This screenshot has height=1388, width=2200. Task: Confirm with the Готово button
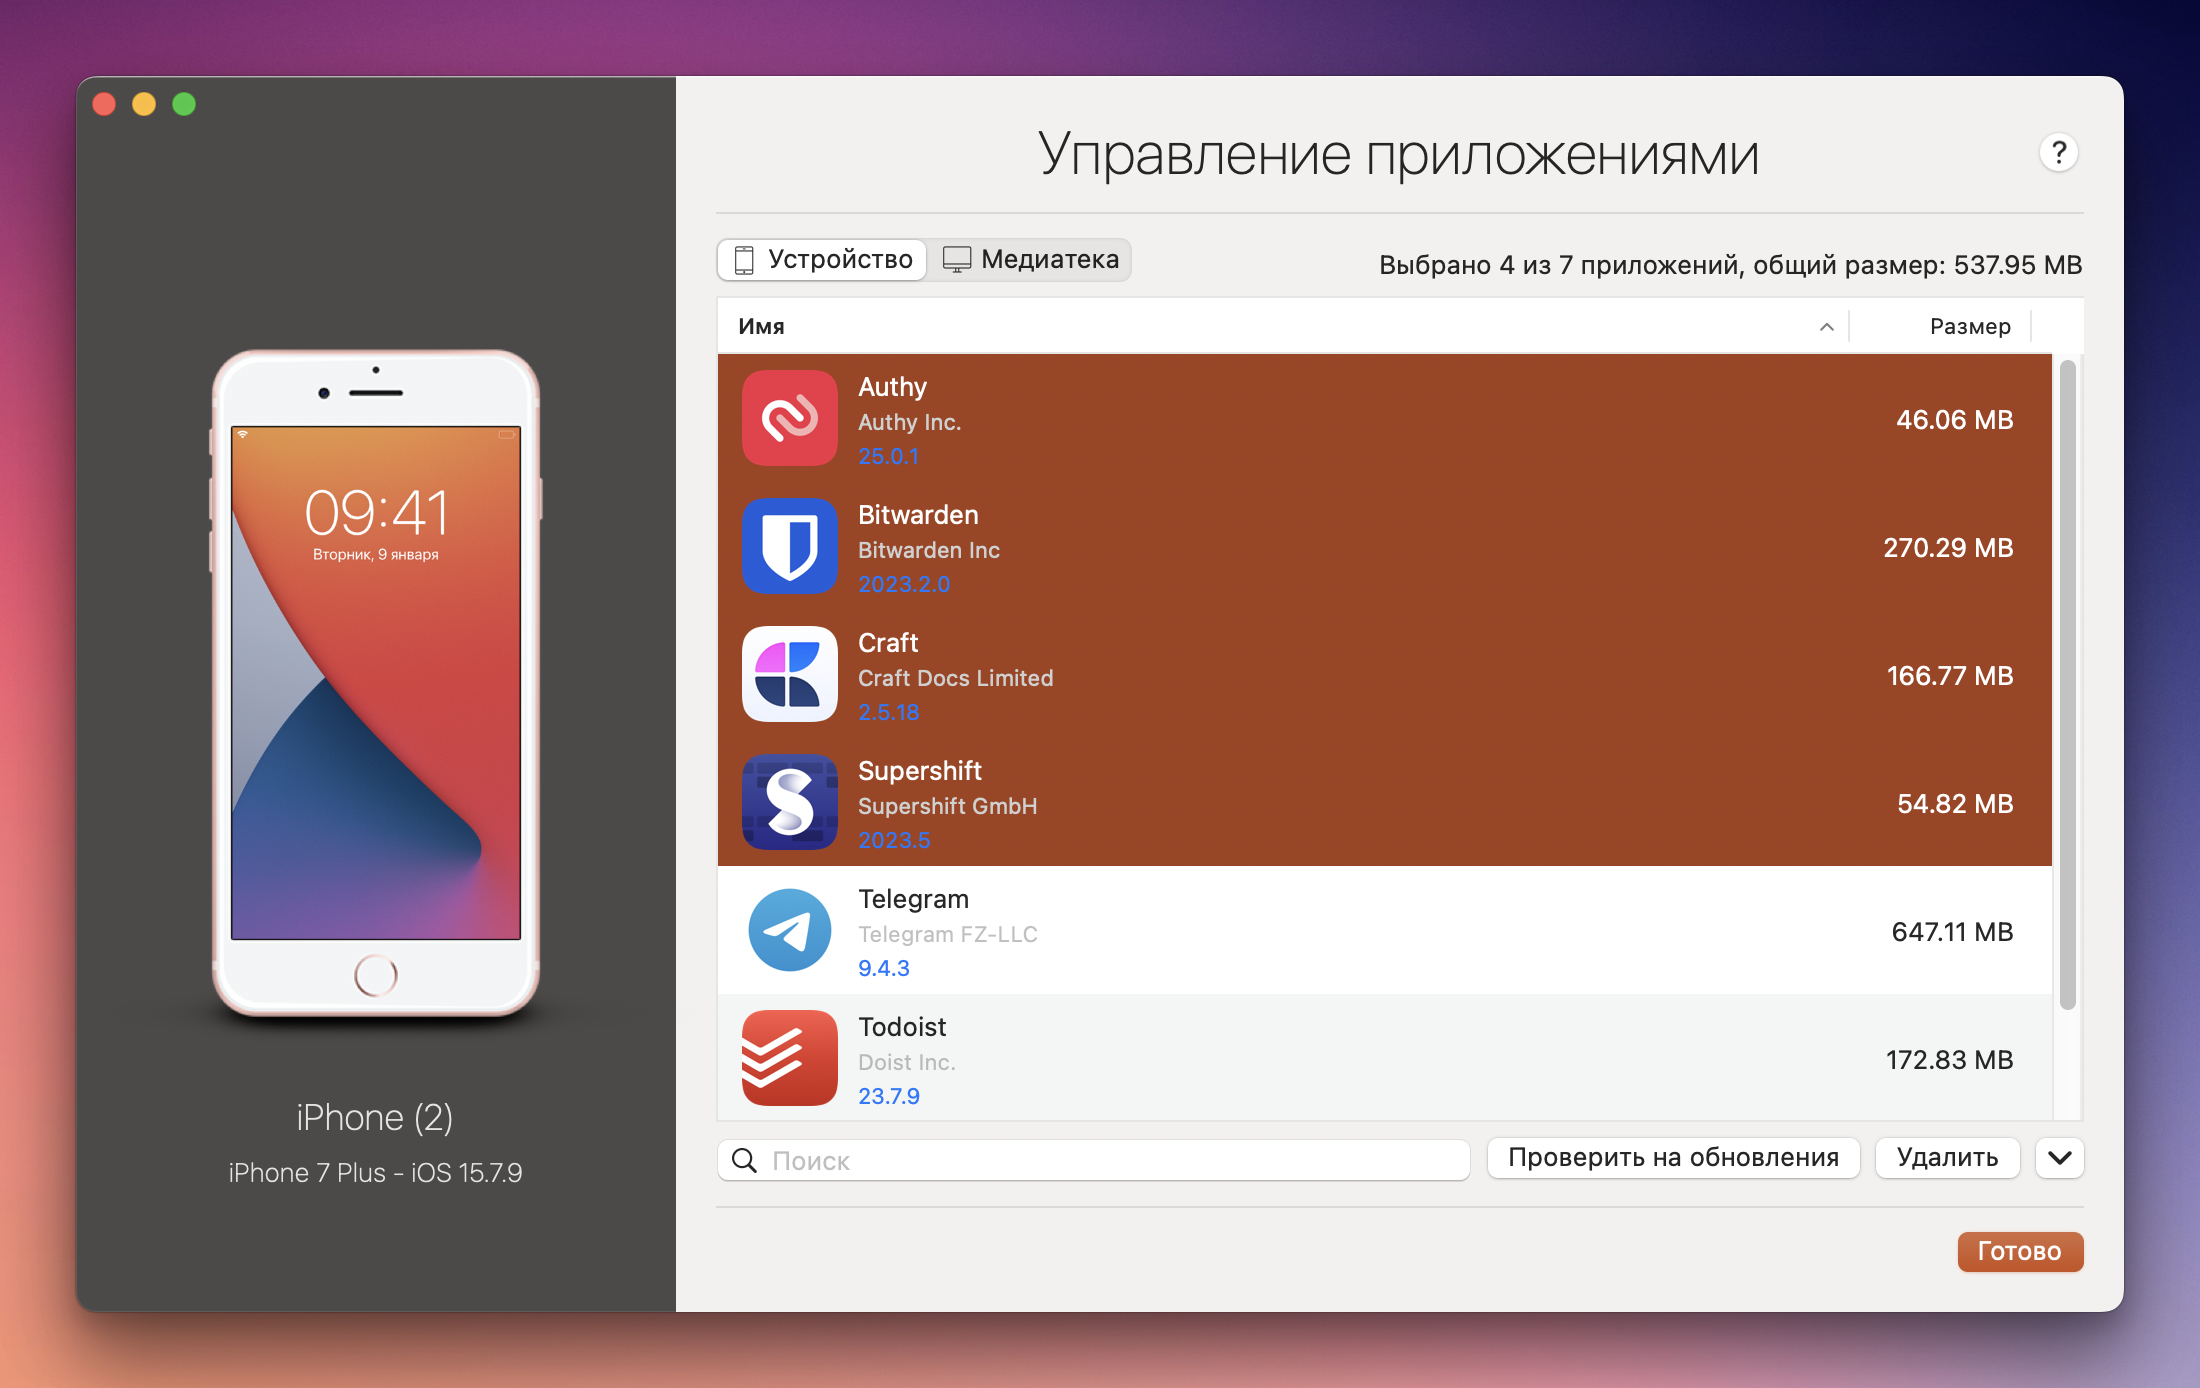(x=2019, y=1251)
